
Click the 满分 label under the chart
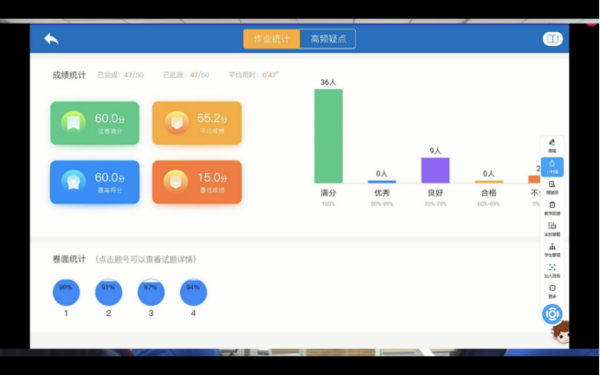[x=328, y=193]
